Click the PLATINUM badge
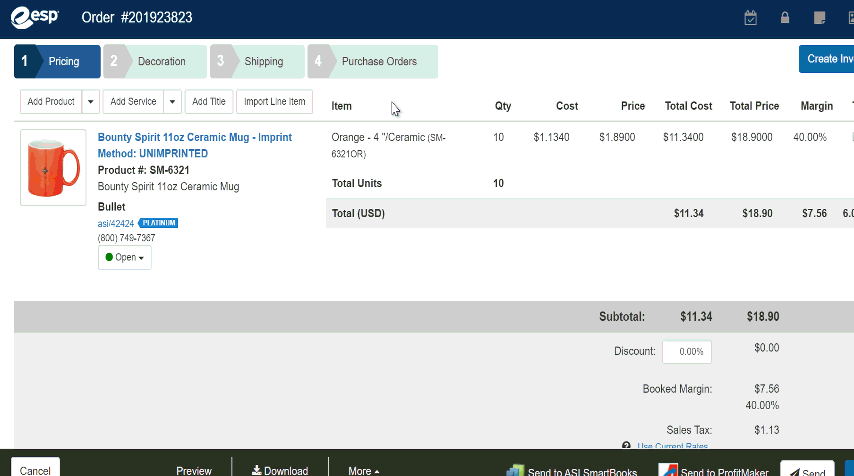 (158, 223)
